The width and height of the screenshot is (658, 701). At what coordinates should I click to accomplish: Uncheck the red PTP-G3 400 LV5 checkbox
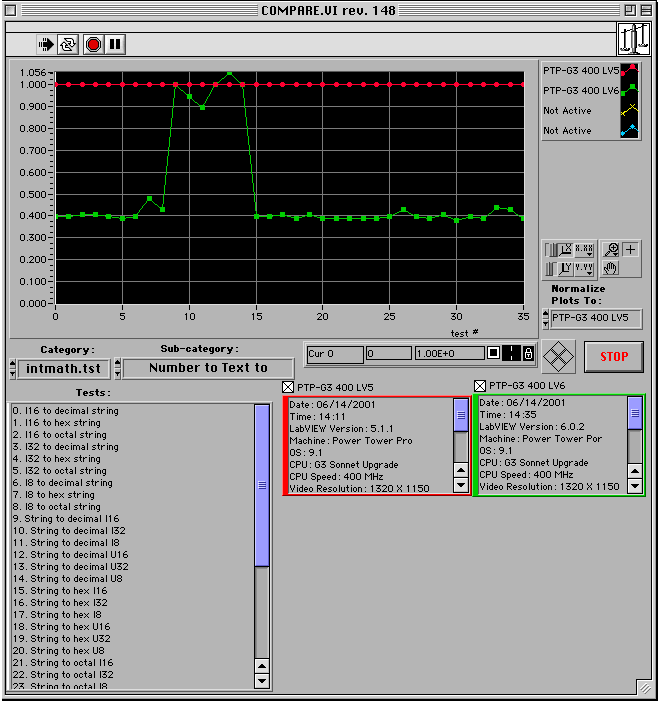pos(289,386)
